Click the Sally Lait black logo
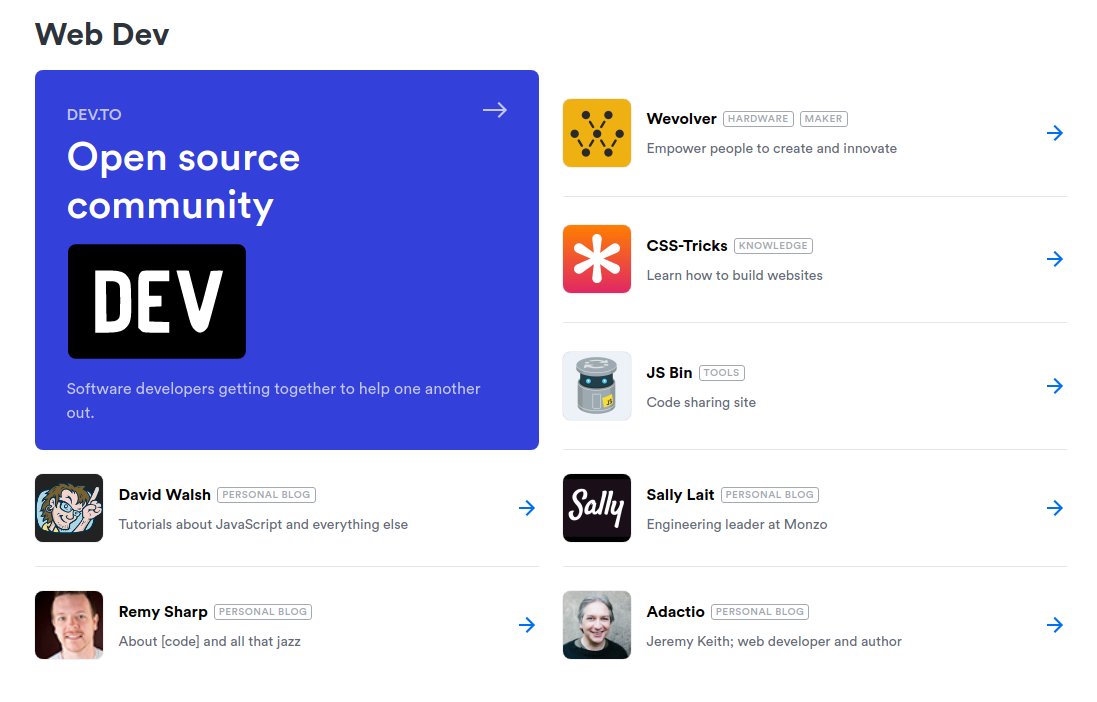1097x702 pixels. [597, 508]
